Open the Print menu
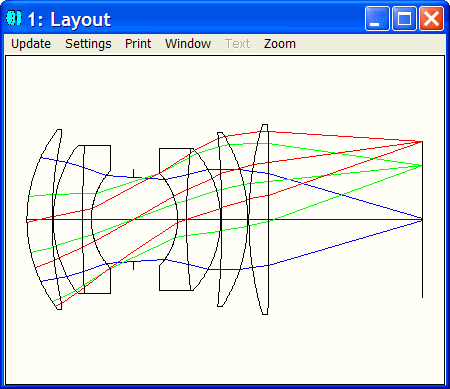The width and height of the screenshot is (450, 389). coord(138,44)
